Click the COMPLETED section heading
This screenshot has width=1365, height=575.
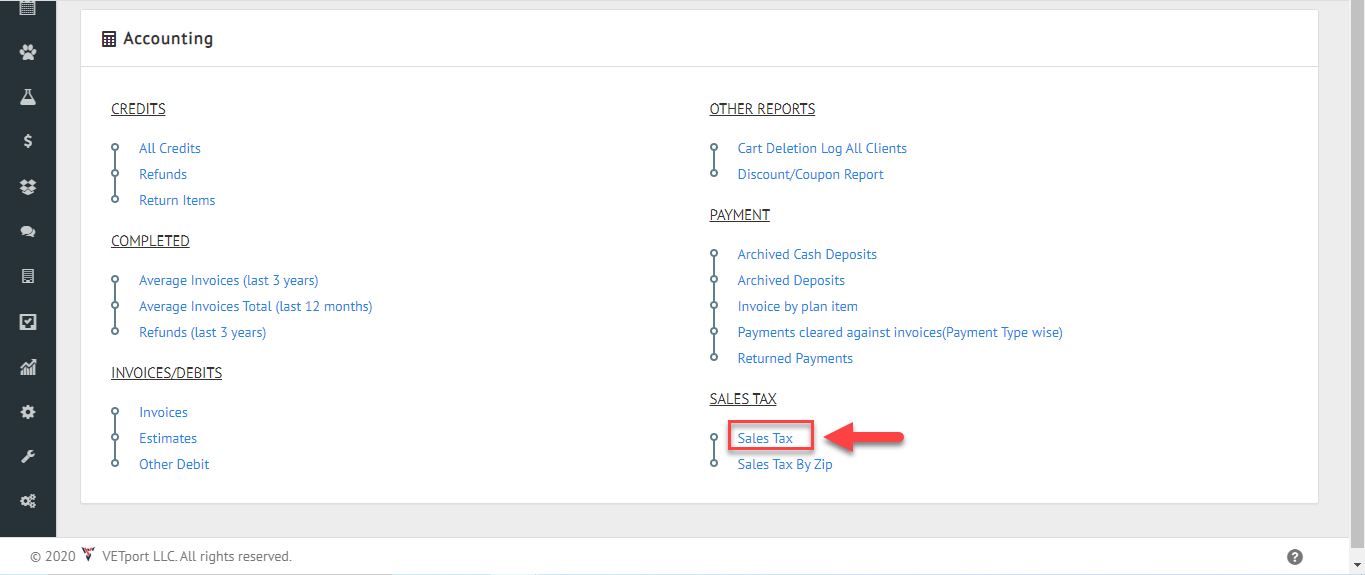[x=150, y=241]
